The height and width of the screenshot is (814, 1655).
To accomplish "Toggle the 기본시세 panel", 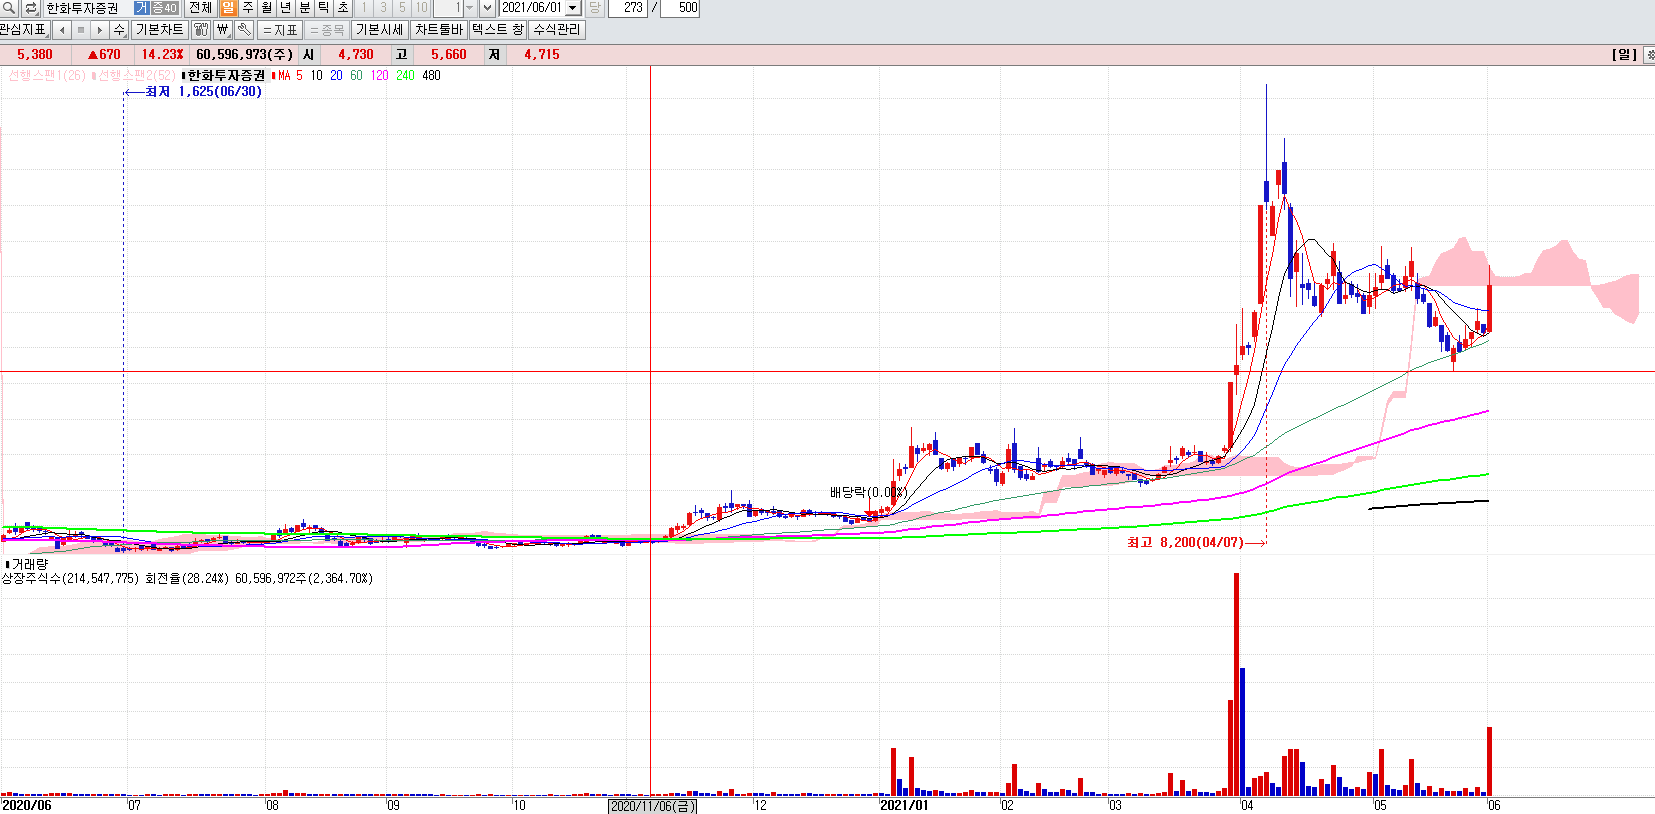I will point(380,30).
